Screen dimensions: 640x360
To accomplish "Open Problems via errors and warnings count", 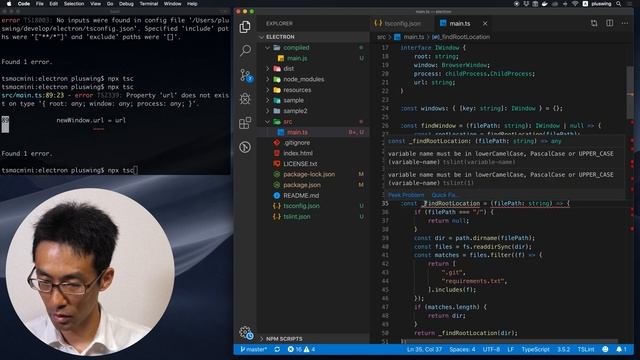I will coord(301,349).
